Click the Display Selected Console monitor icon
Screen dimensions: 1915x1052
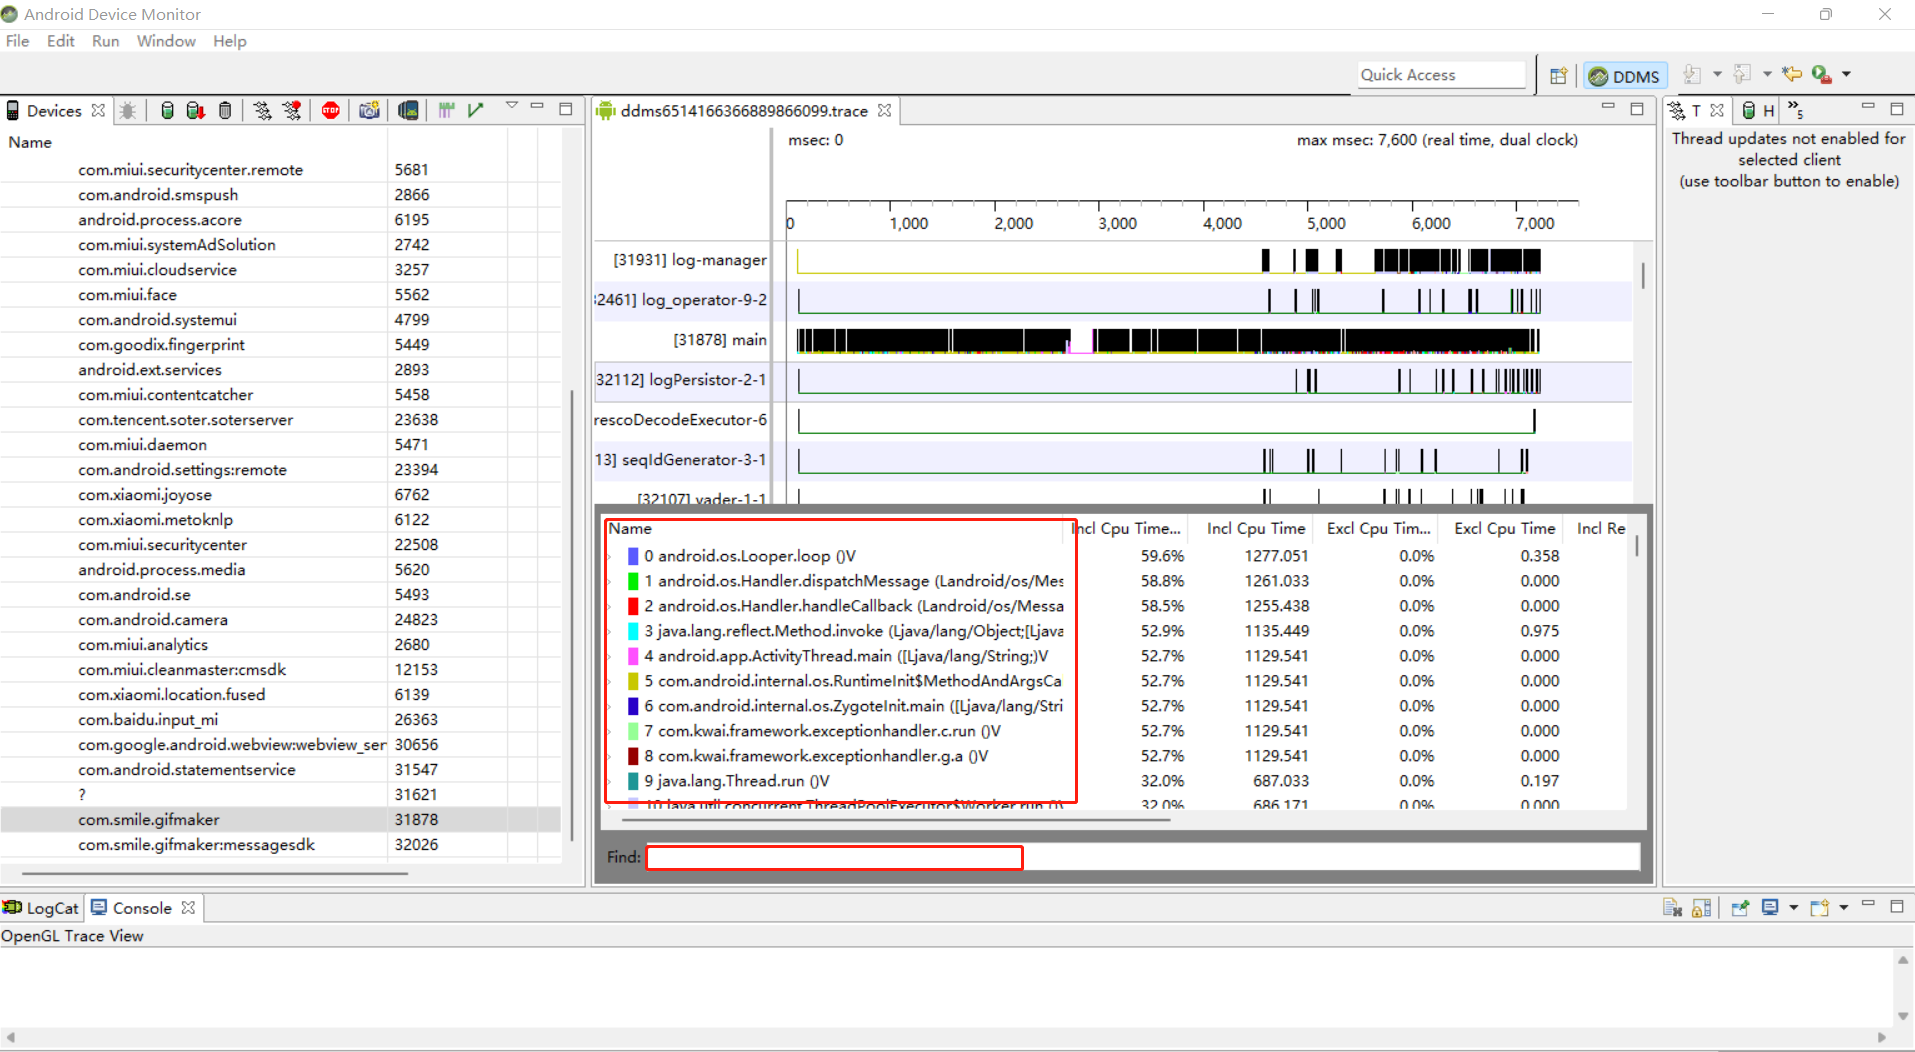tap(1770, 908)
